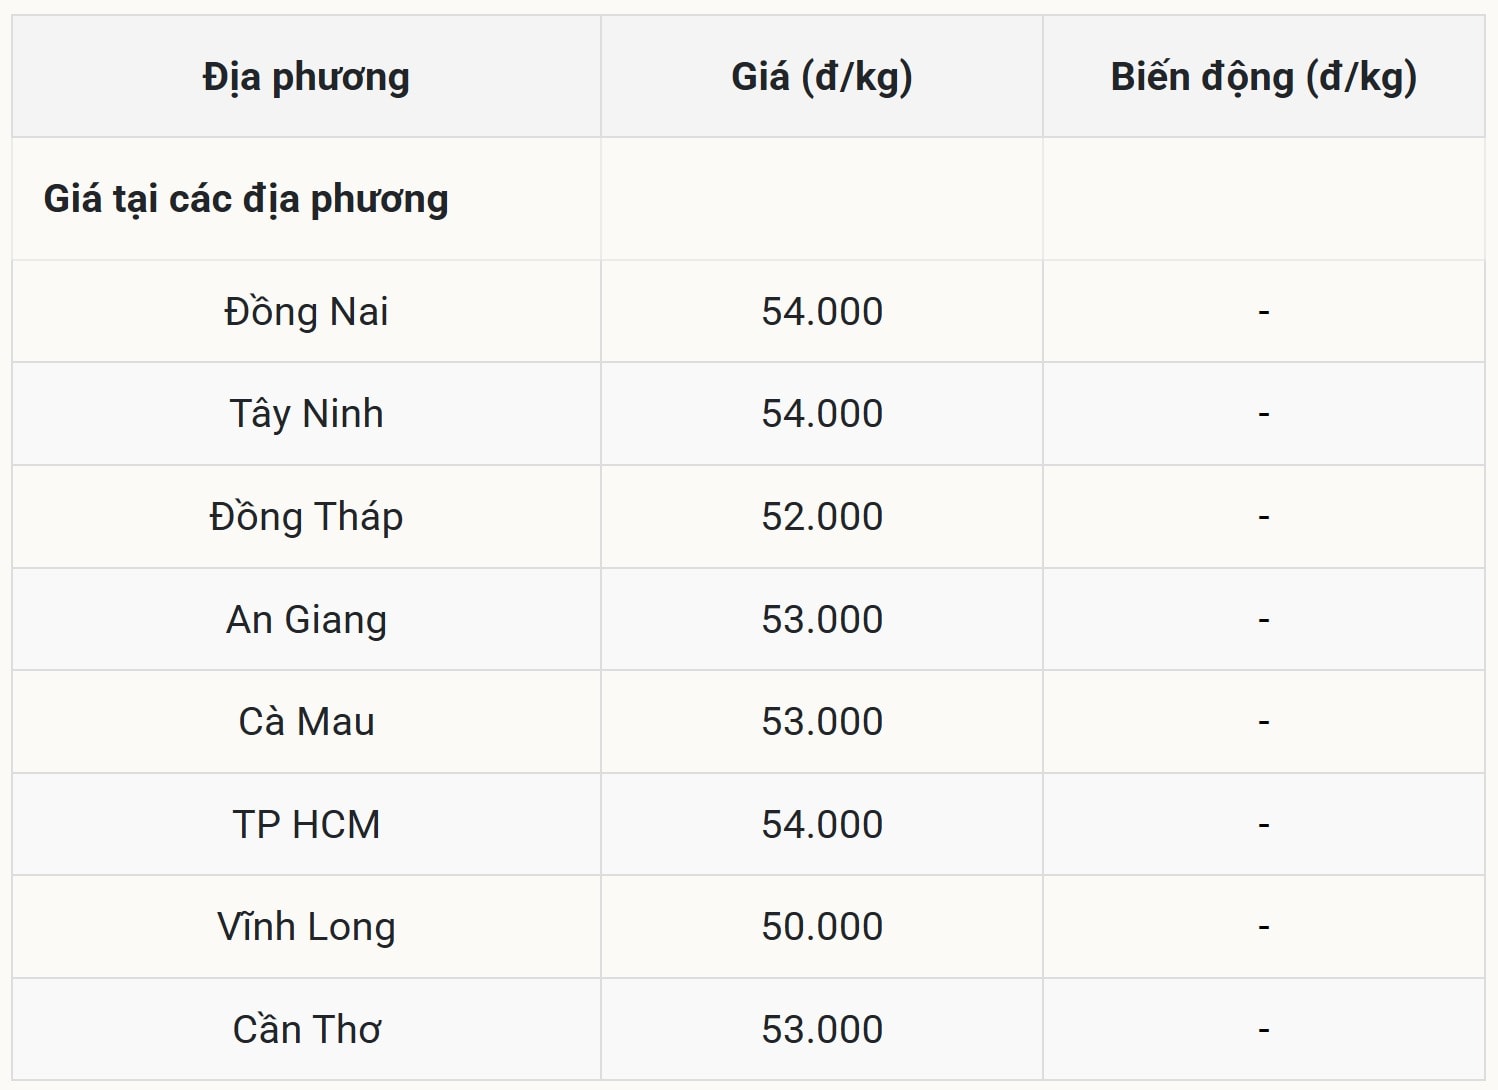The height and width of the screenshot is (1090, 1498).
Task: Click the "Giá (đ/kg)" column header
Action: pos(822,77)
